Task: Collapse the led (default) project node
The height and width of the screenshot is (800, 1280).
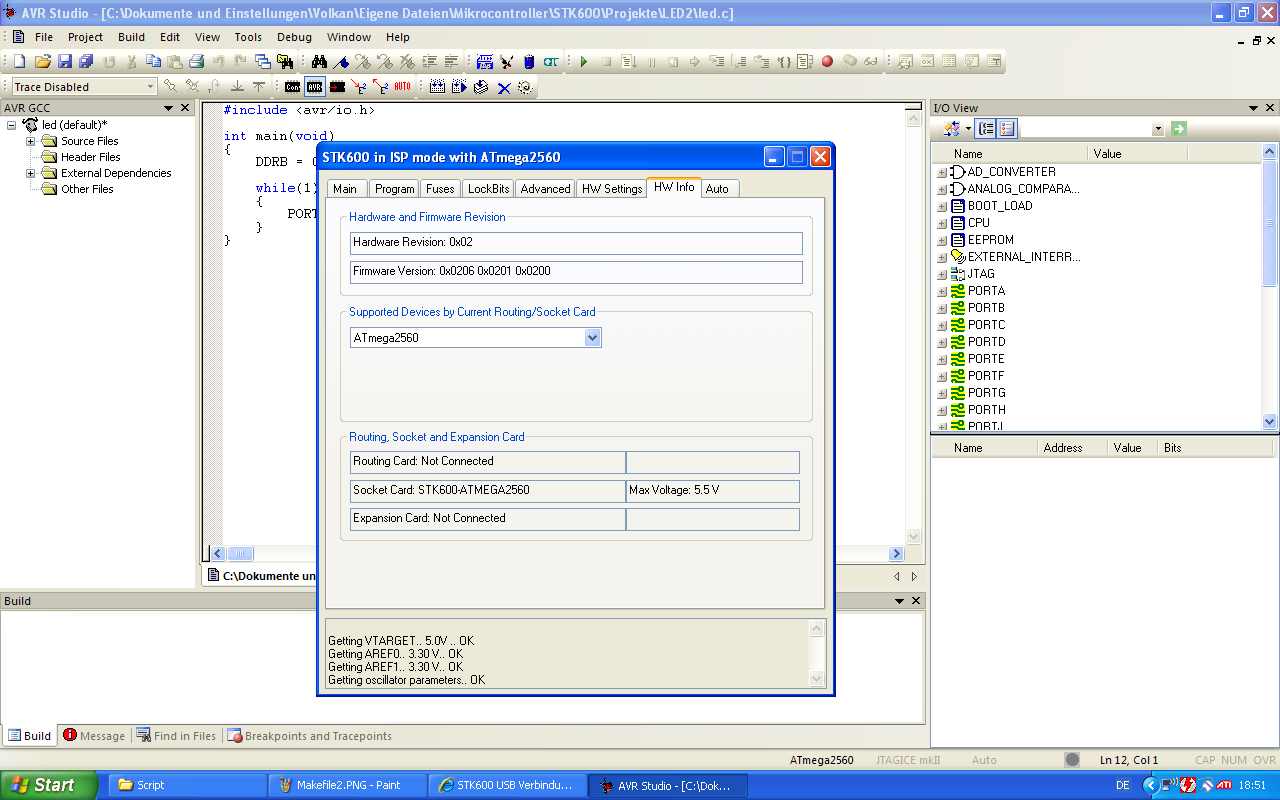Action: tap(12, 125)
